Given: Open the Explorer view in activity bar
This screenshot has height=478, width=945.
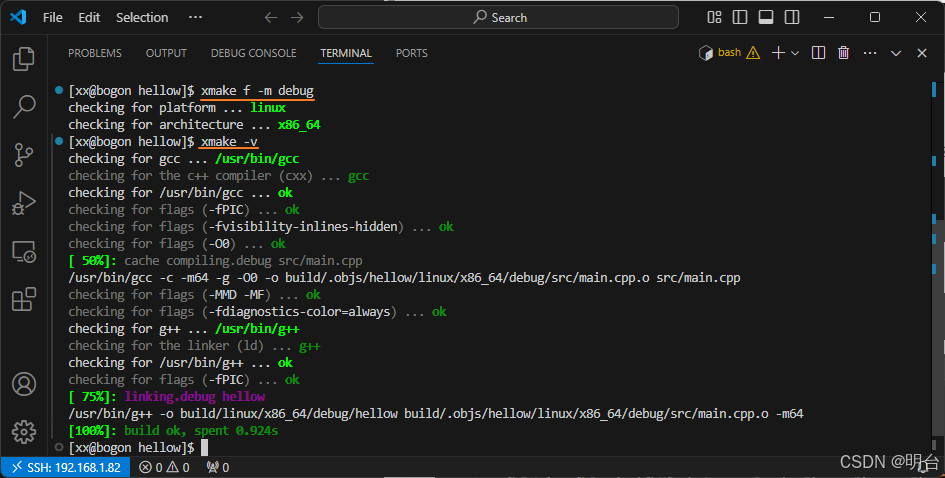Looking at the screenshot, I should [x=24, y=58].
